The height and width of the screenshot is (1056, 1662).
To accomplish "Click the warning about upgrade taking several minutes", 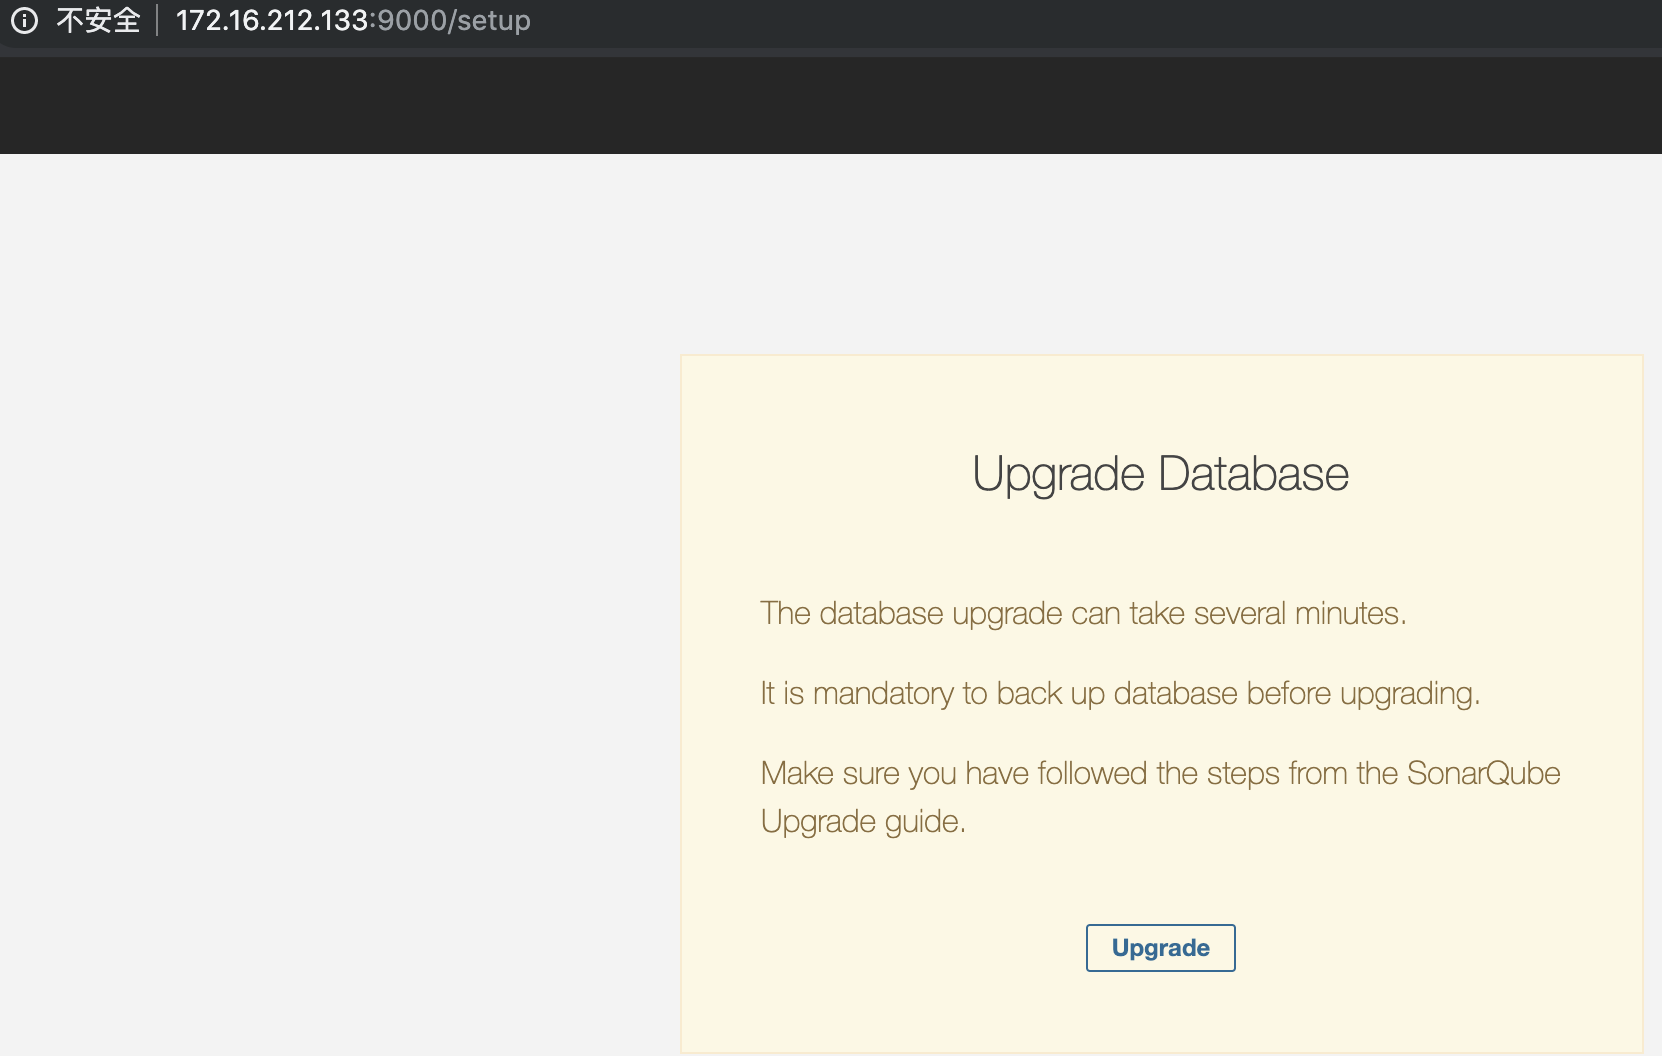I will click(x=1083, y=613).
